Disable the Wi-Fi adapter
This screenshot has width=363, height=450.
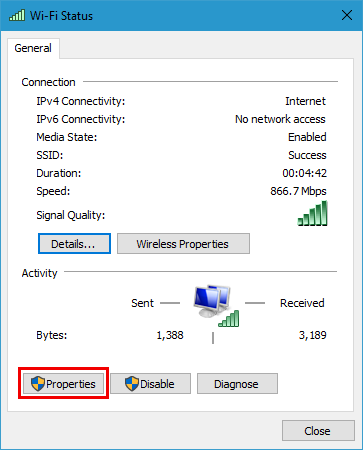150,384
